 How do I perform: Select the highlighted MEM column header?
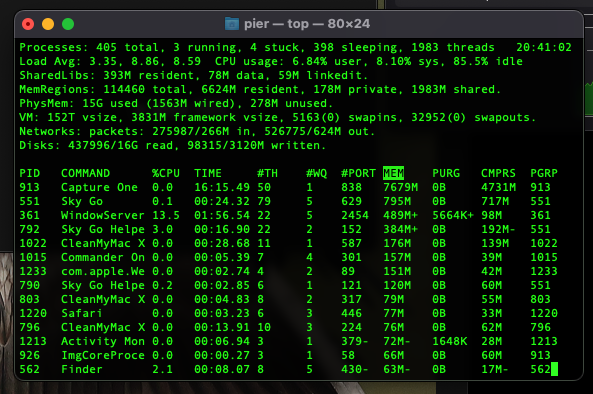393,173
